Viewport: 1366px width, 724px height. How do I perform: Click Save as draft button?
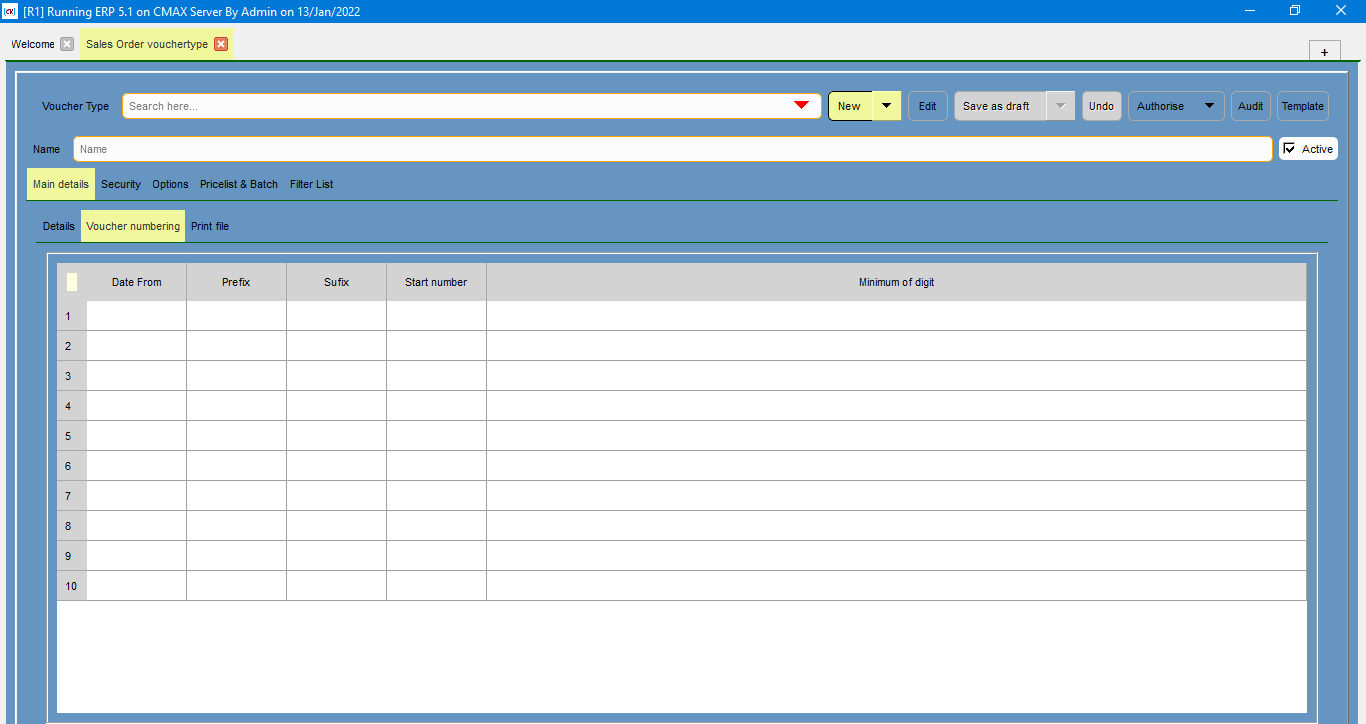click(1000, 106)
